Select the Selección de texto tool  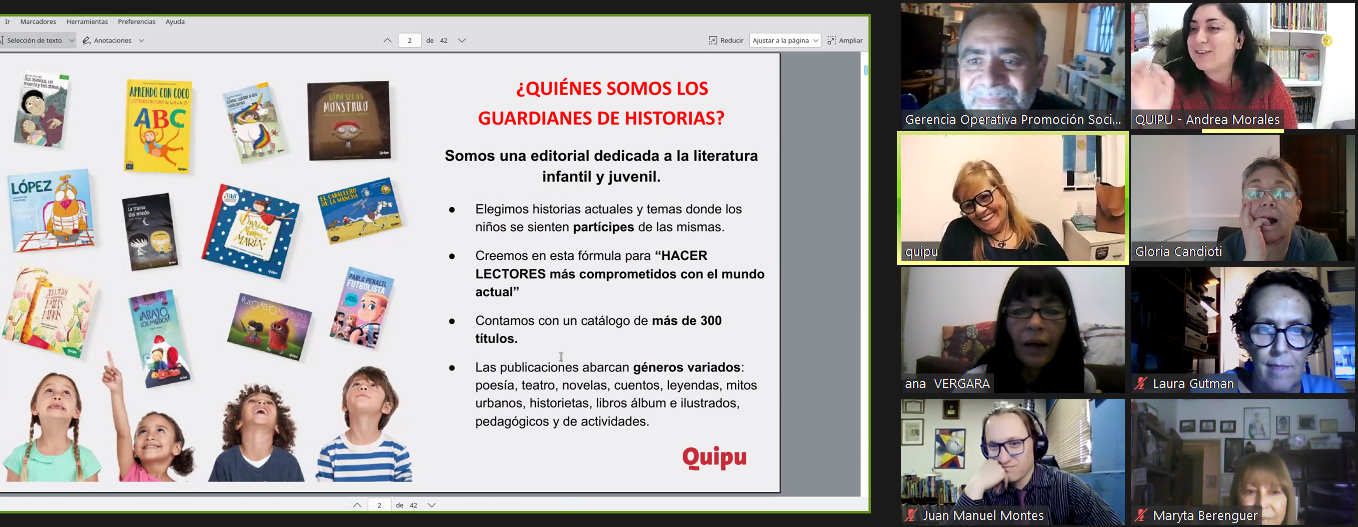[x=34, y=41]
